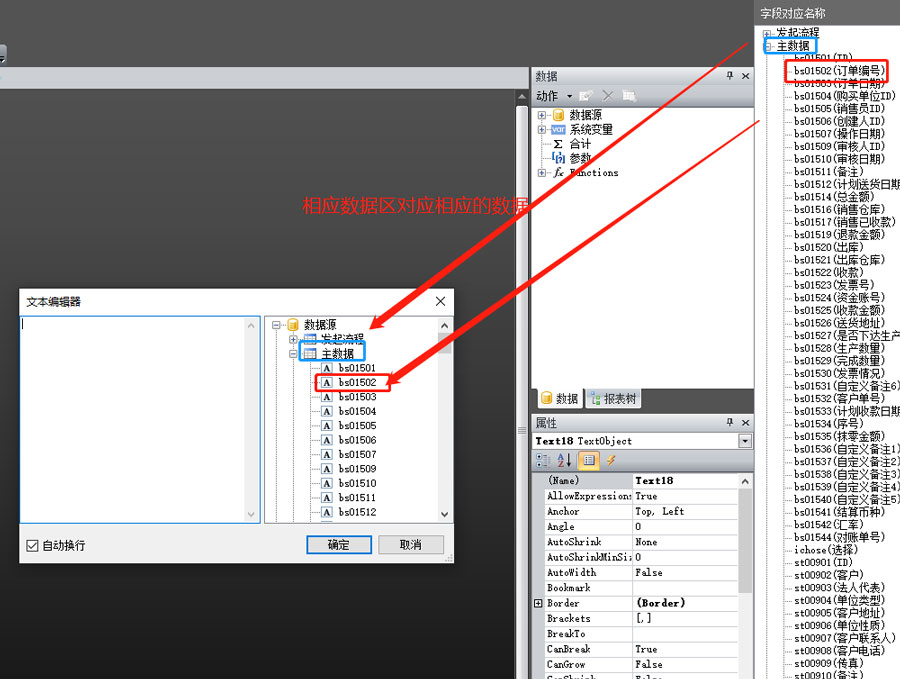The height and width of the screenshot is (679, 900).
Task: Click the alphabetical sort icon in 属性 panel
Action: click(x=564, y=460)
